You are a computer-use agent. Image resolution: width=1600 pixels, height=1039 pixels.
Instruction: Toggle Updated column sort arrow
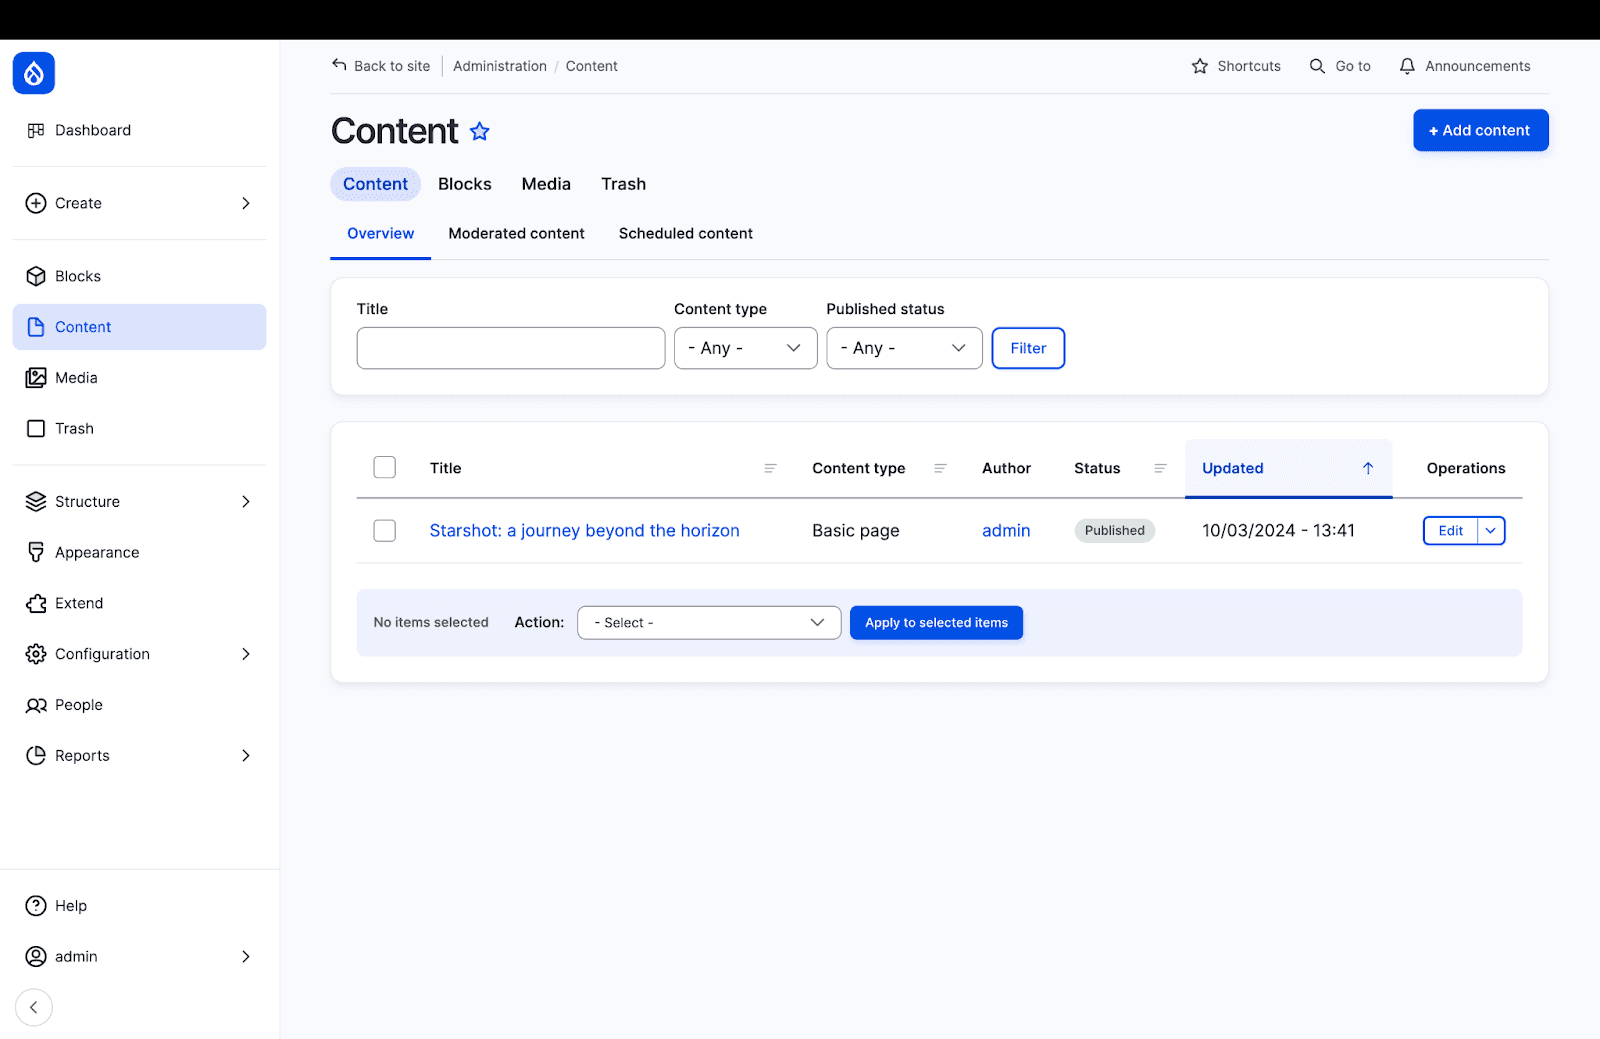(x=1368, y=468)
